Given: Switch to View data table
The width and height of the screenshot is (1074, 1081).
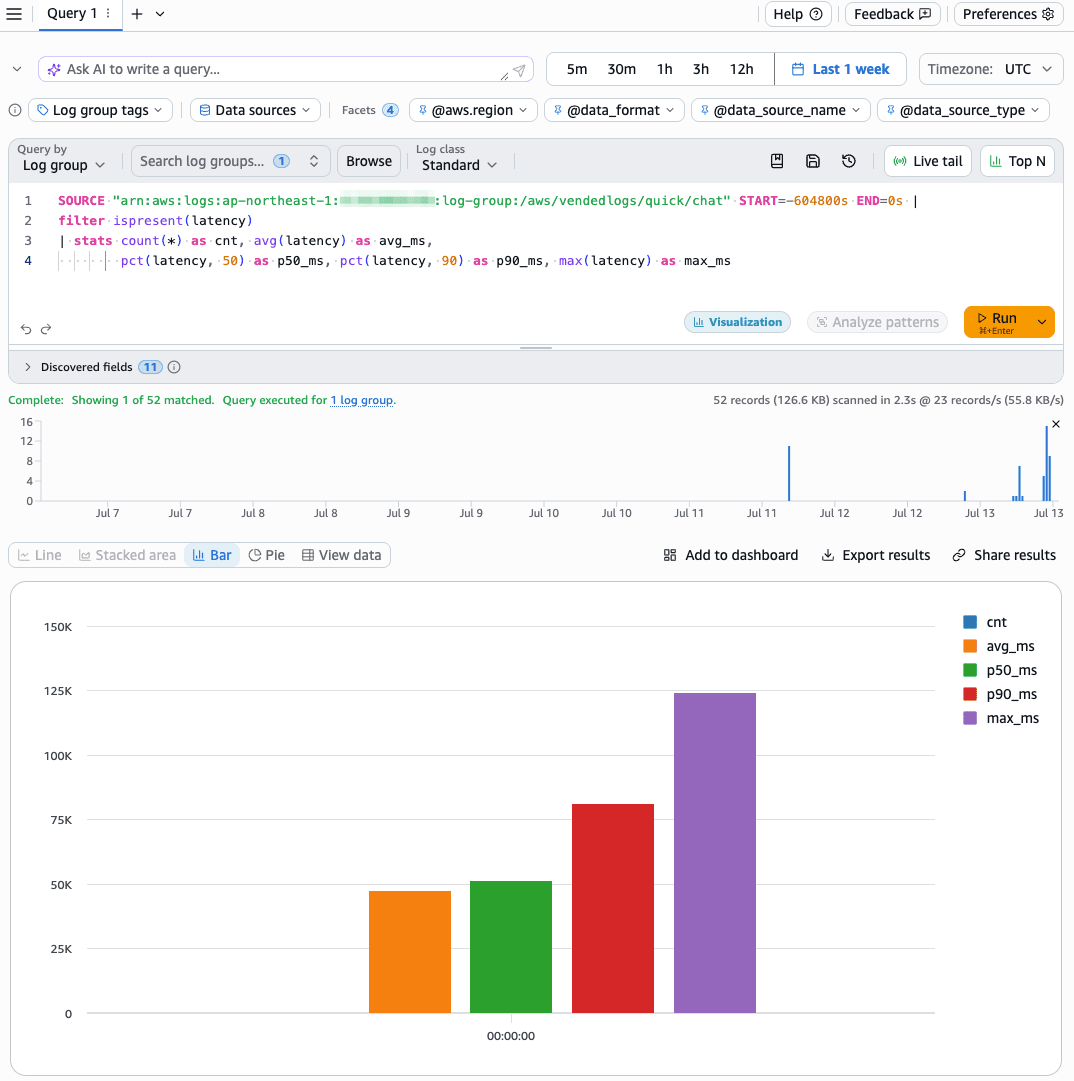Looking at the screenshot, I should point(341,555).
